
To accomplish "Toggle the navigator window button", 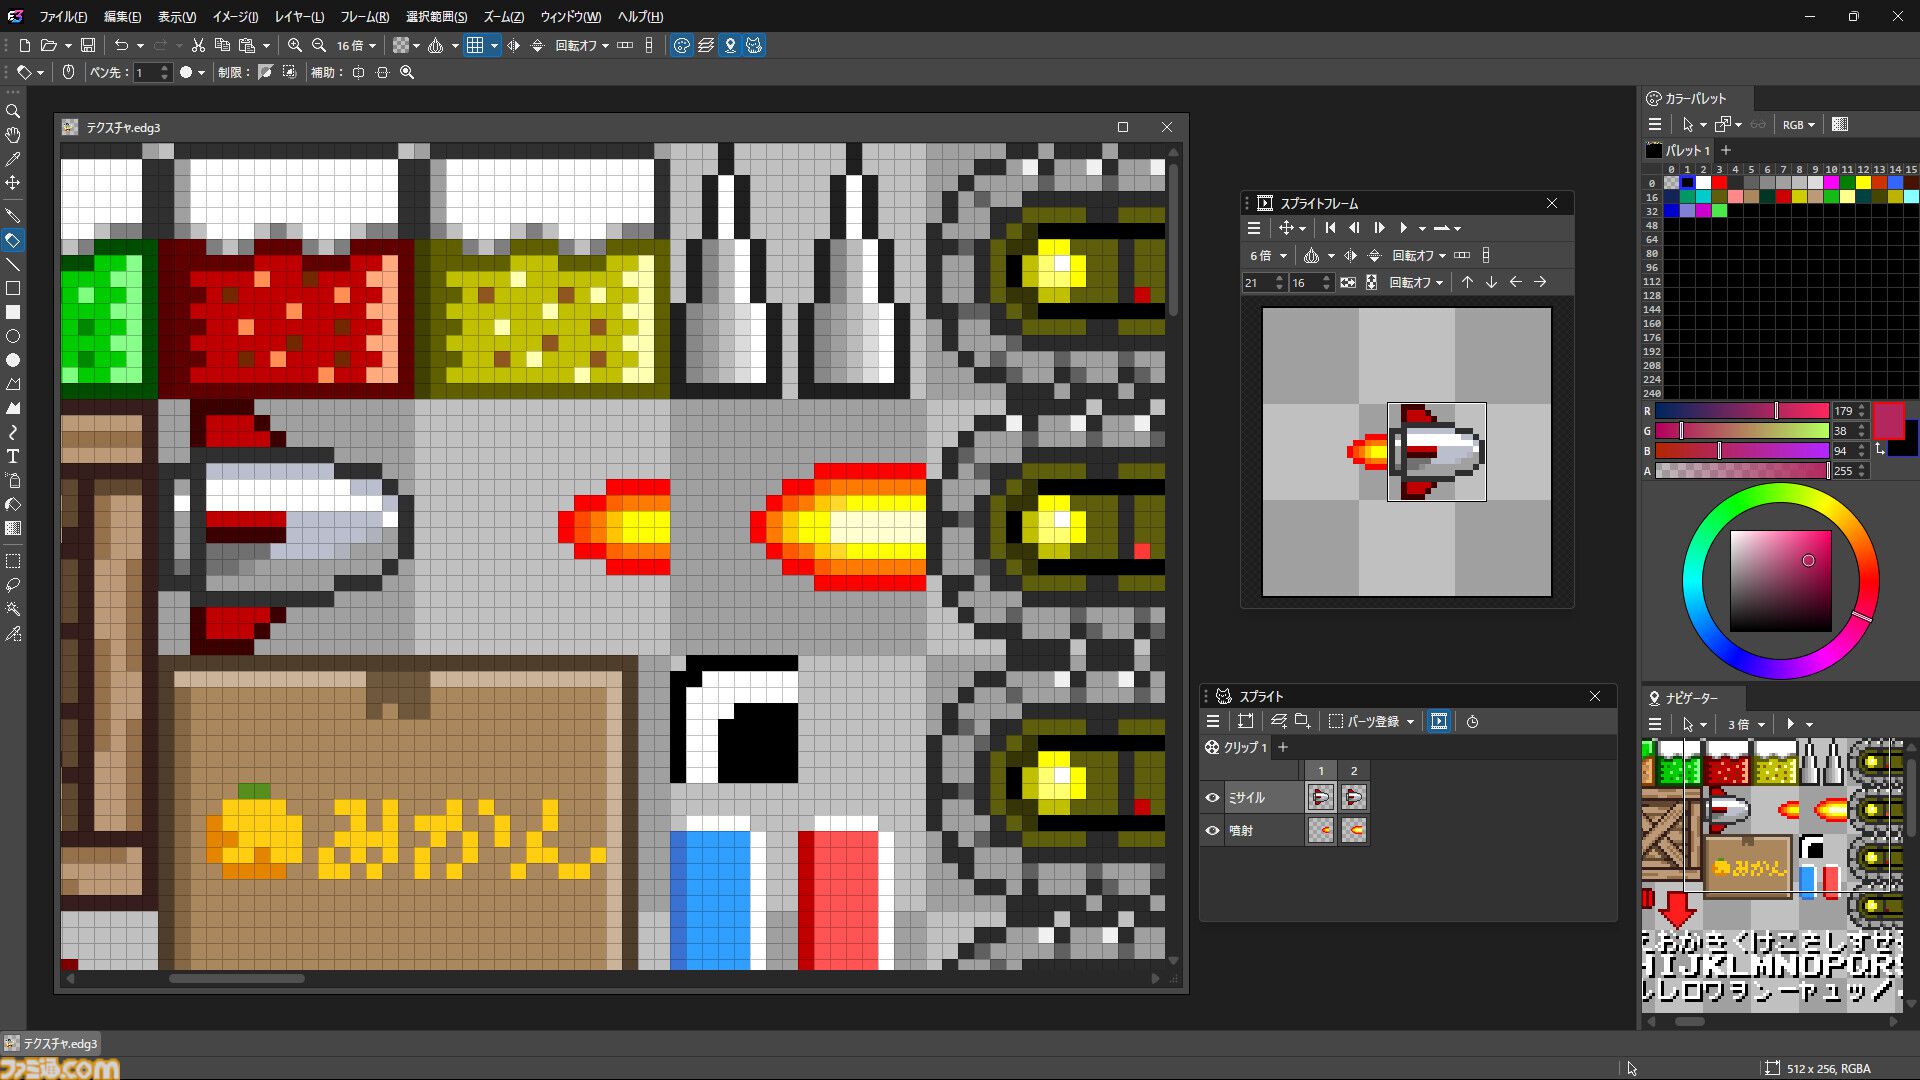I will (x=730, y=45).
